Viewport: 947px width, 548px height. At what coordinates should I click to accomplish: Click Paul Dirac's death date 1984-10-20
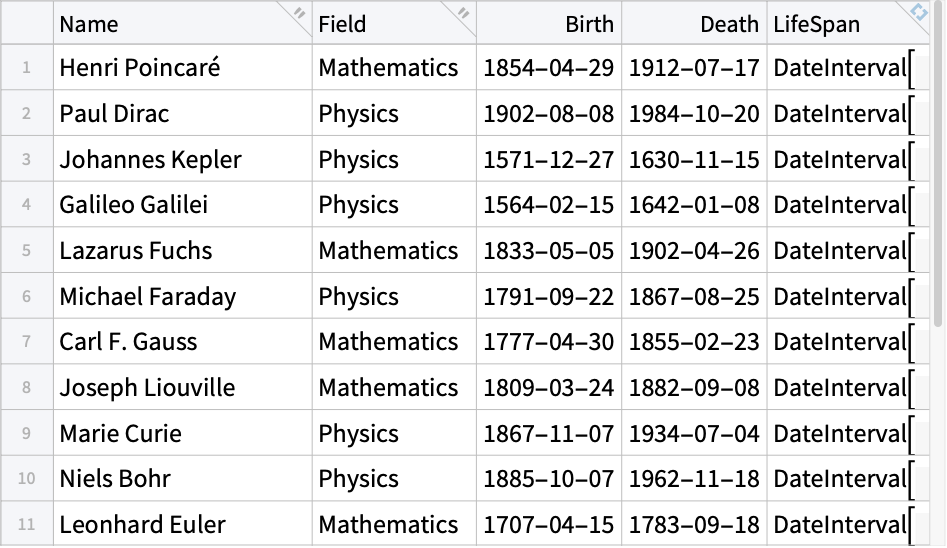(x=695, y=114)
